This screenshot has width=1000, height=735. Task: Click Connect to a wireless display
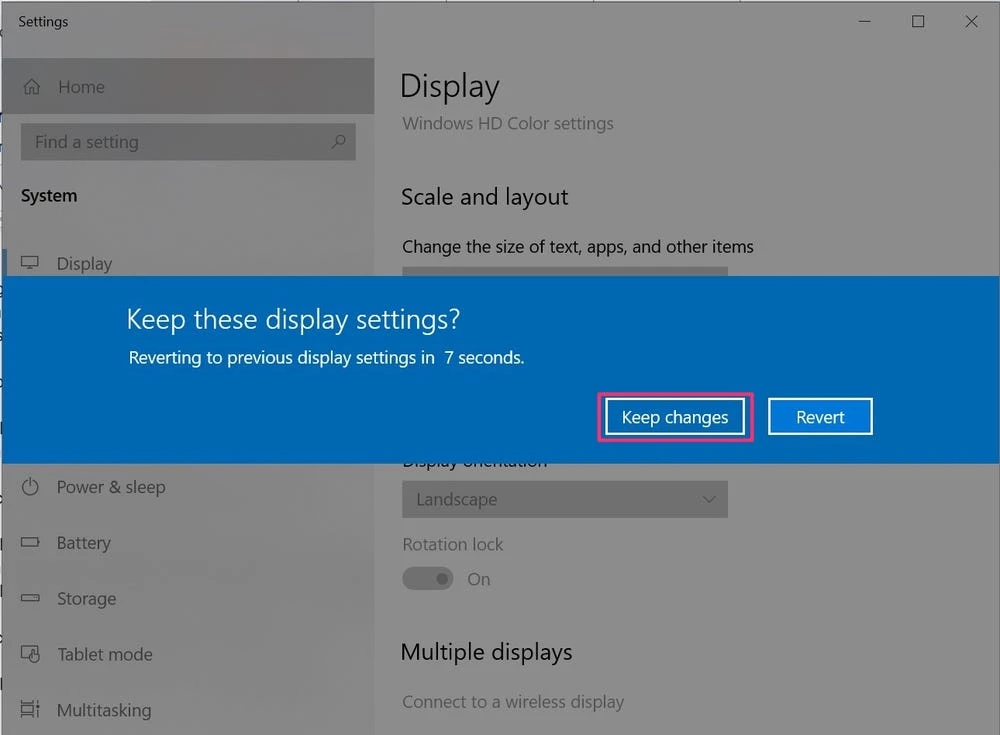point(513,702)
